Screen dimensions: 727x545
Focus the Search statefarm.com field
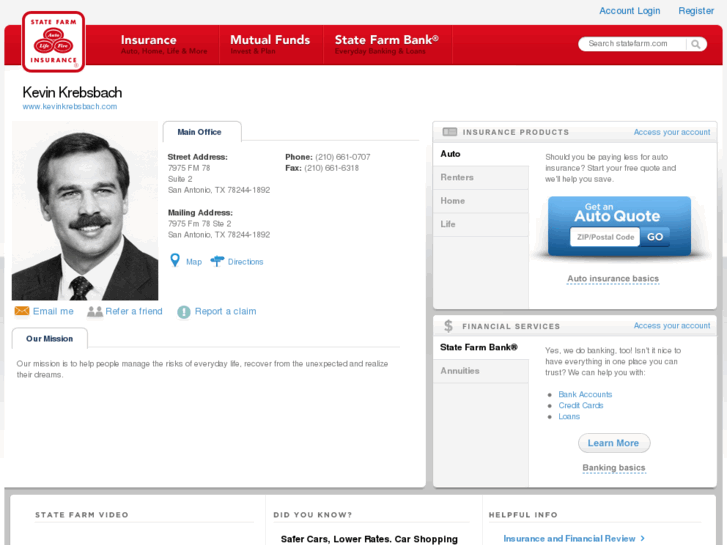(x=632, y=44)
